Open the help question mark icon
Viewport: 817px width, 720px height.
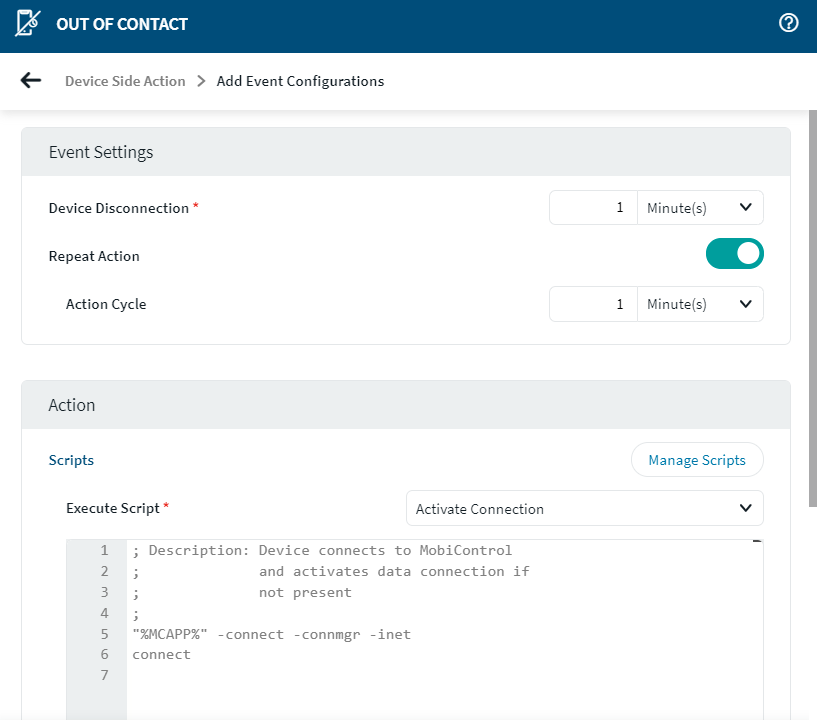(x=788, y=23)
